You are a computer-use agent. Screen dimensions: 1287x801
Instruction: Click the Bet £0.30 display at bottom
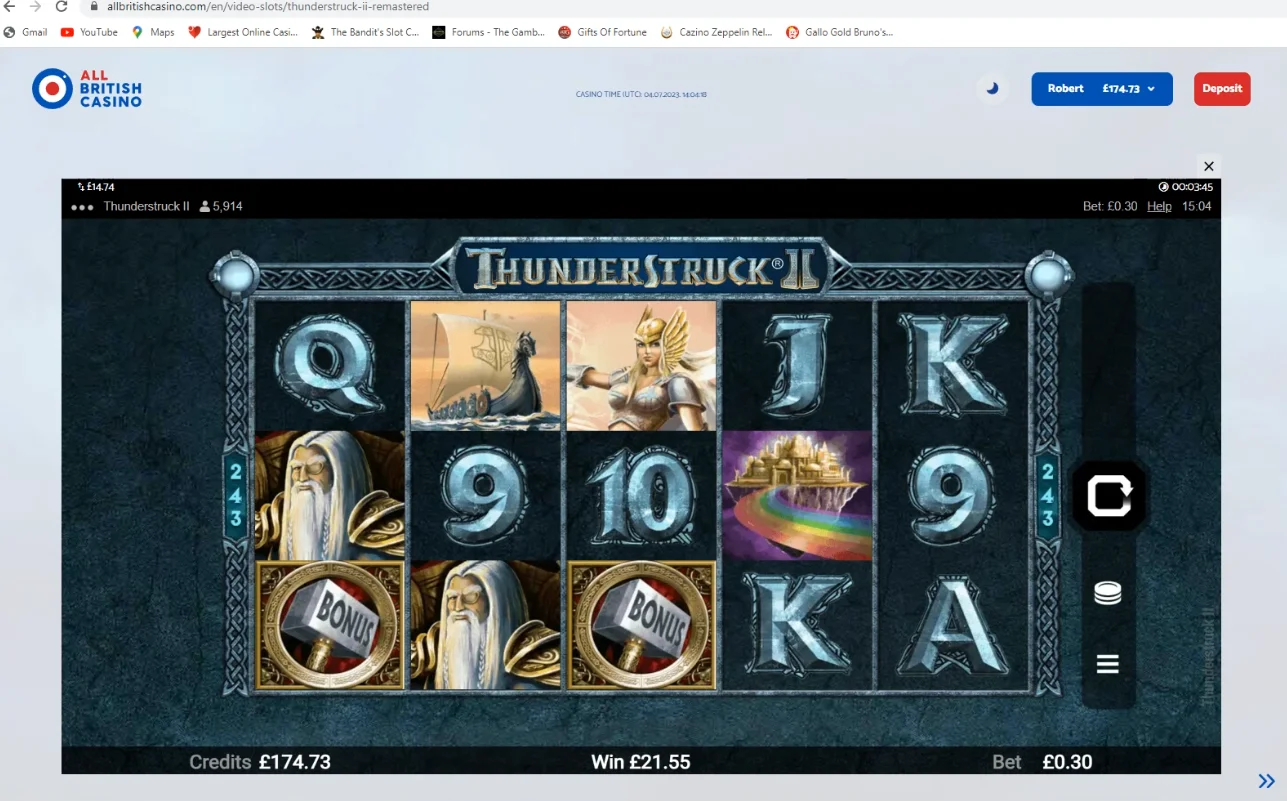coord(1042,762)
